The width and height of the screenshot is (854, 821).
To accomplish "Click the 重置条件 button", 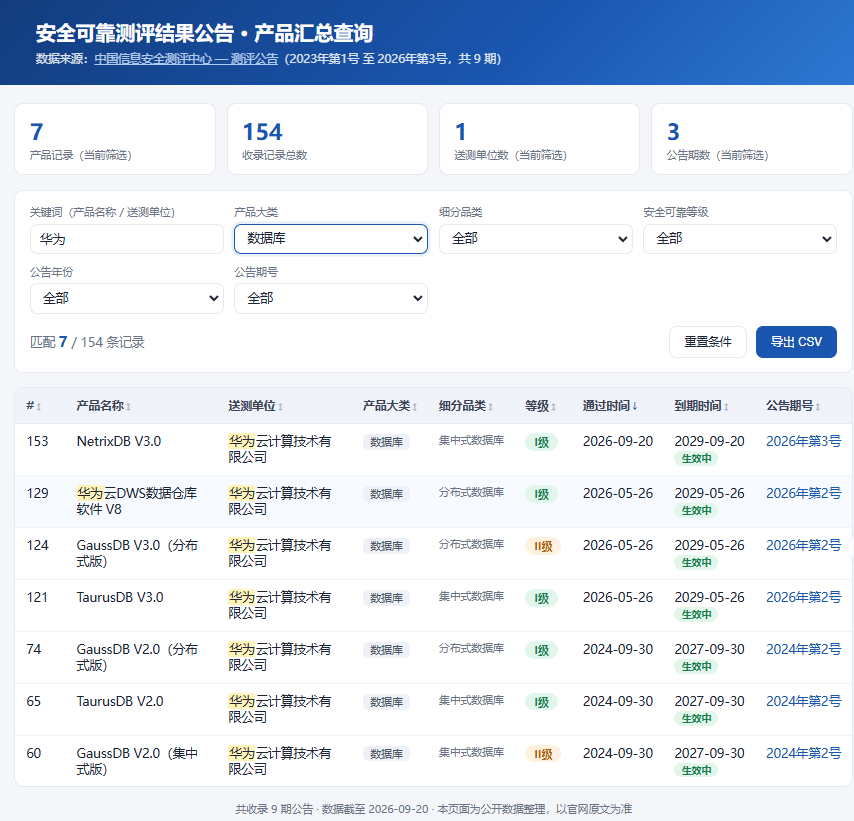I will pos(707,342).
